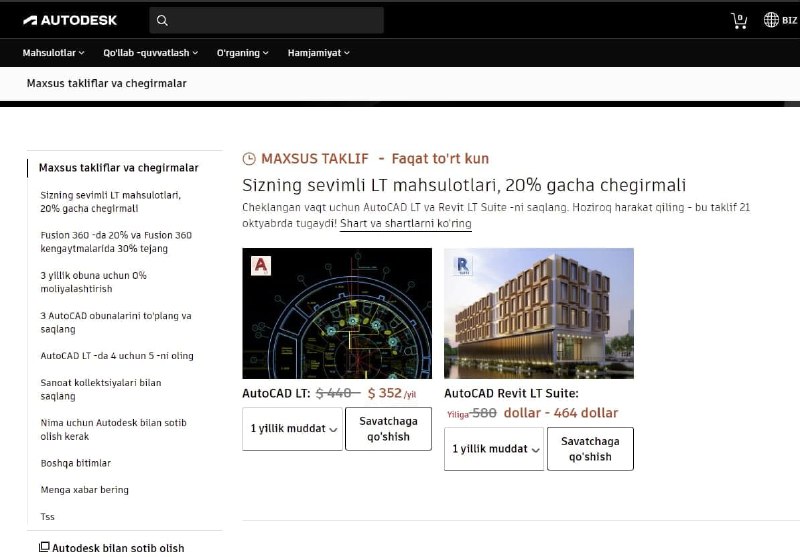800x557 pixels.
Task: Focus the search input field
Action: 266,20
